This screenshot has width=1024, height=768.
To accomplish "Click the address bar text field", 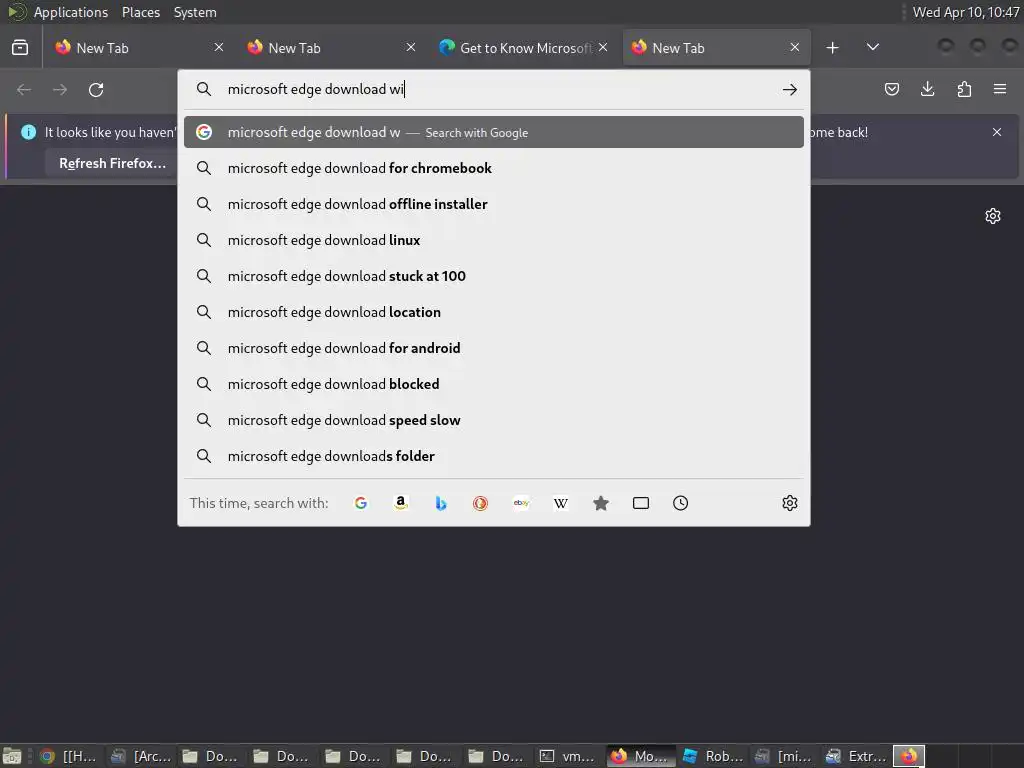I will click(496, 89).
